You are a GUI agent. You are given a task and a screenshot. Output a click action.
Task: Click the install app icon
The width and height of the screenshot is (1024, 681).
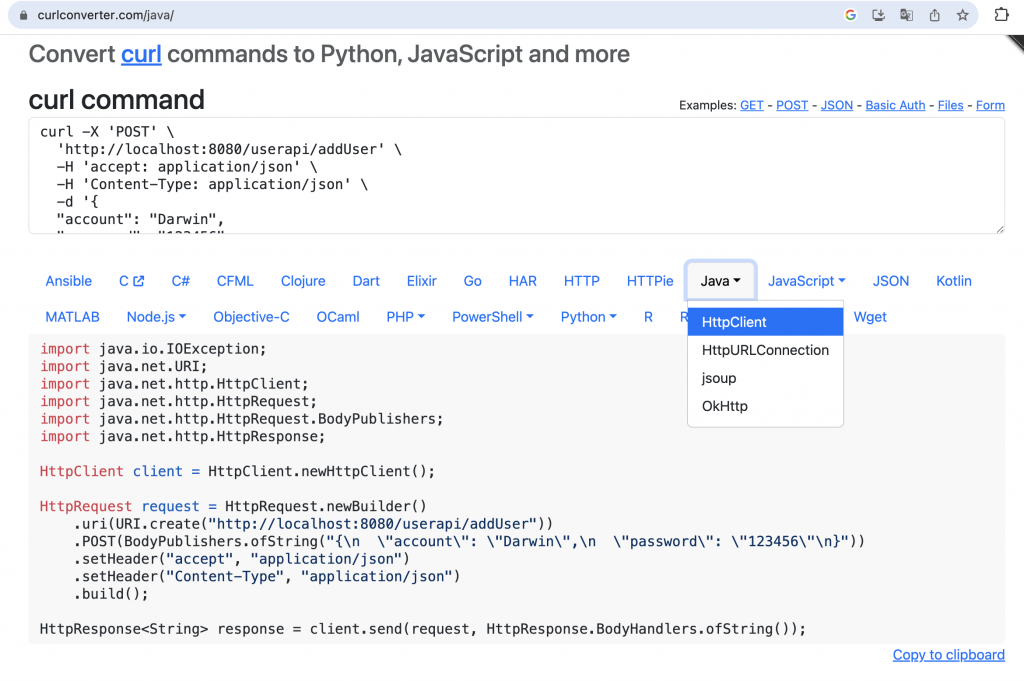point(879,15)
